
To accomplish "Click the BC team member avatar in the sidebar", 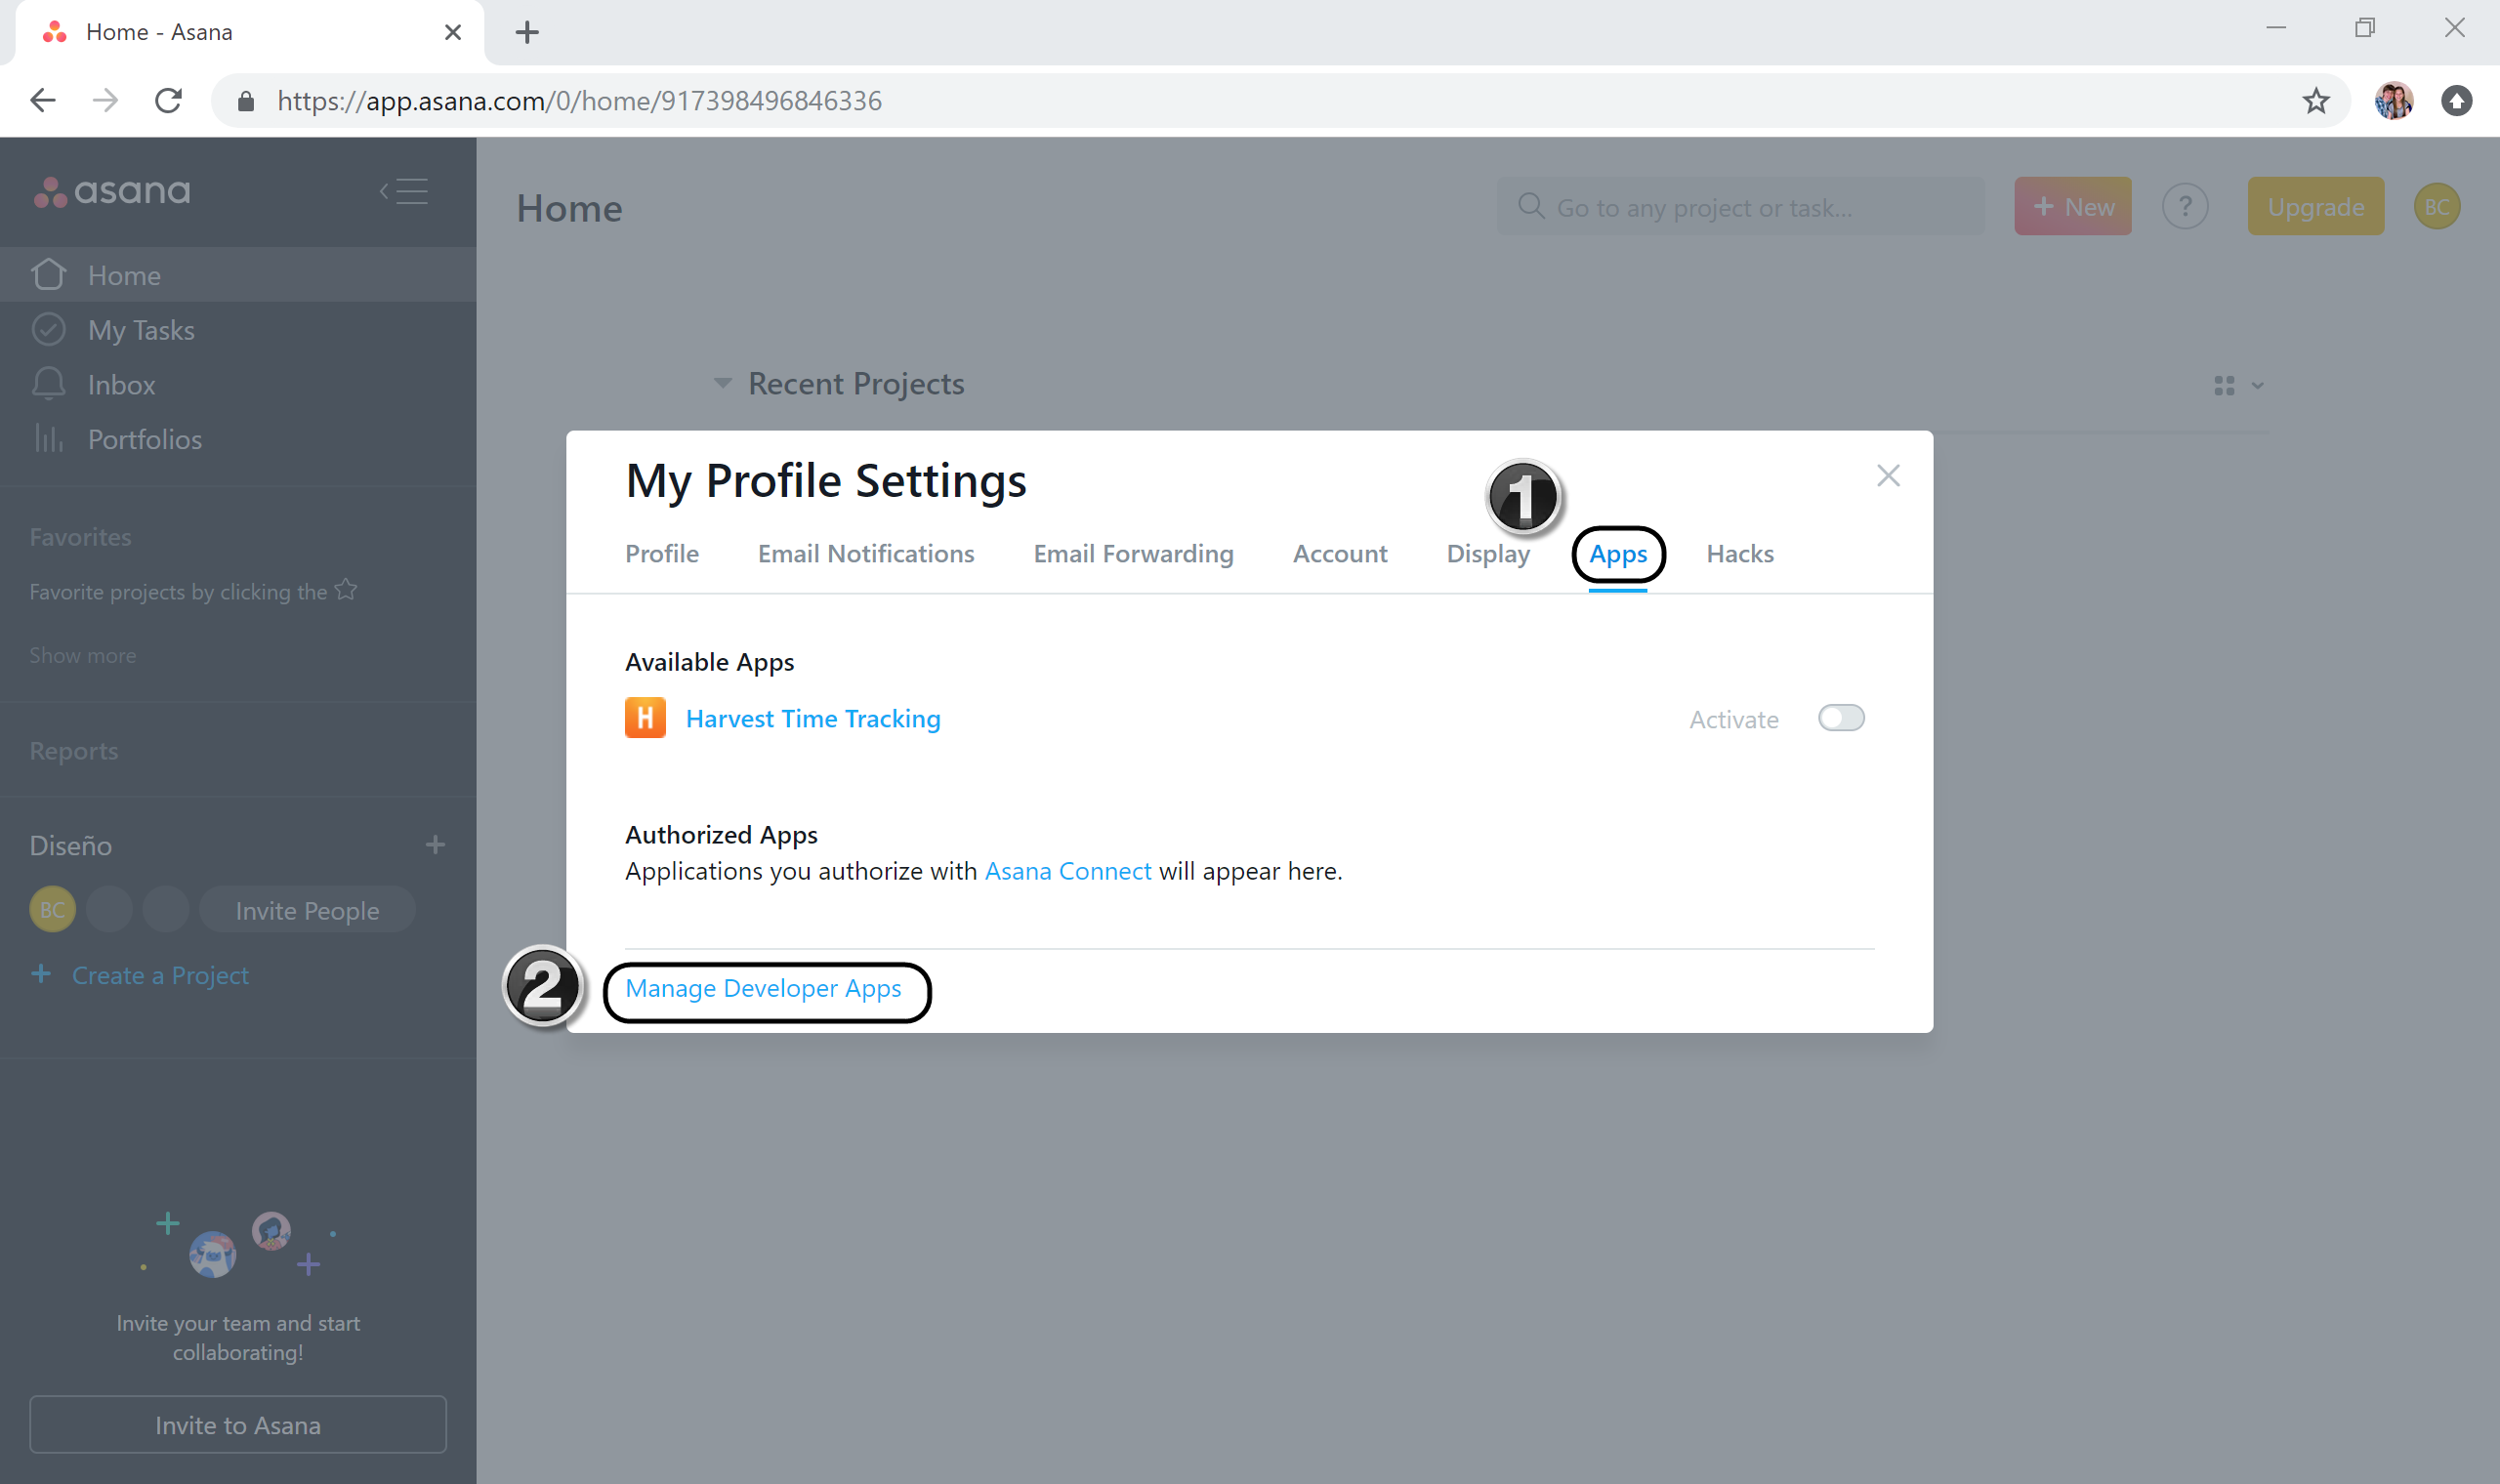I will click(x=52, y=910).
